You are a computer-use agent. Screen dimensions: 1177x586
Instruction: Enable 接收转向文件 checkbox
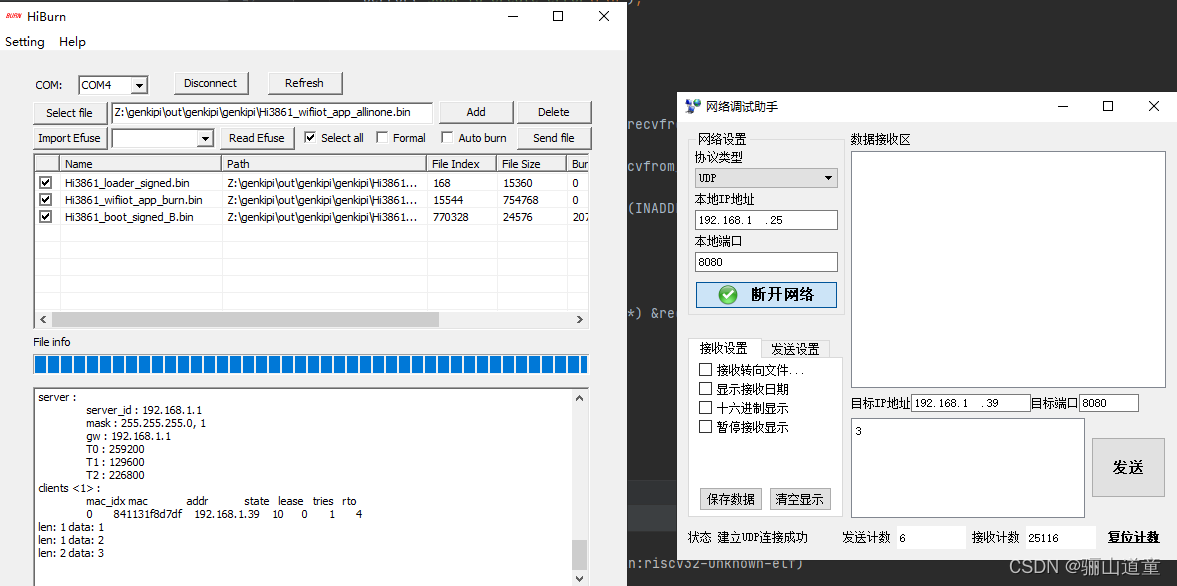(705, 370)
